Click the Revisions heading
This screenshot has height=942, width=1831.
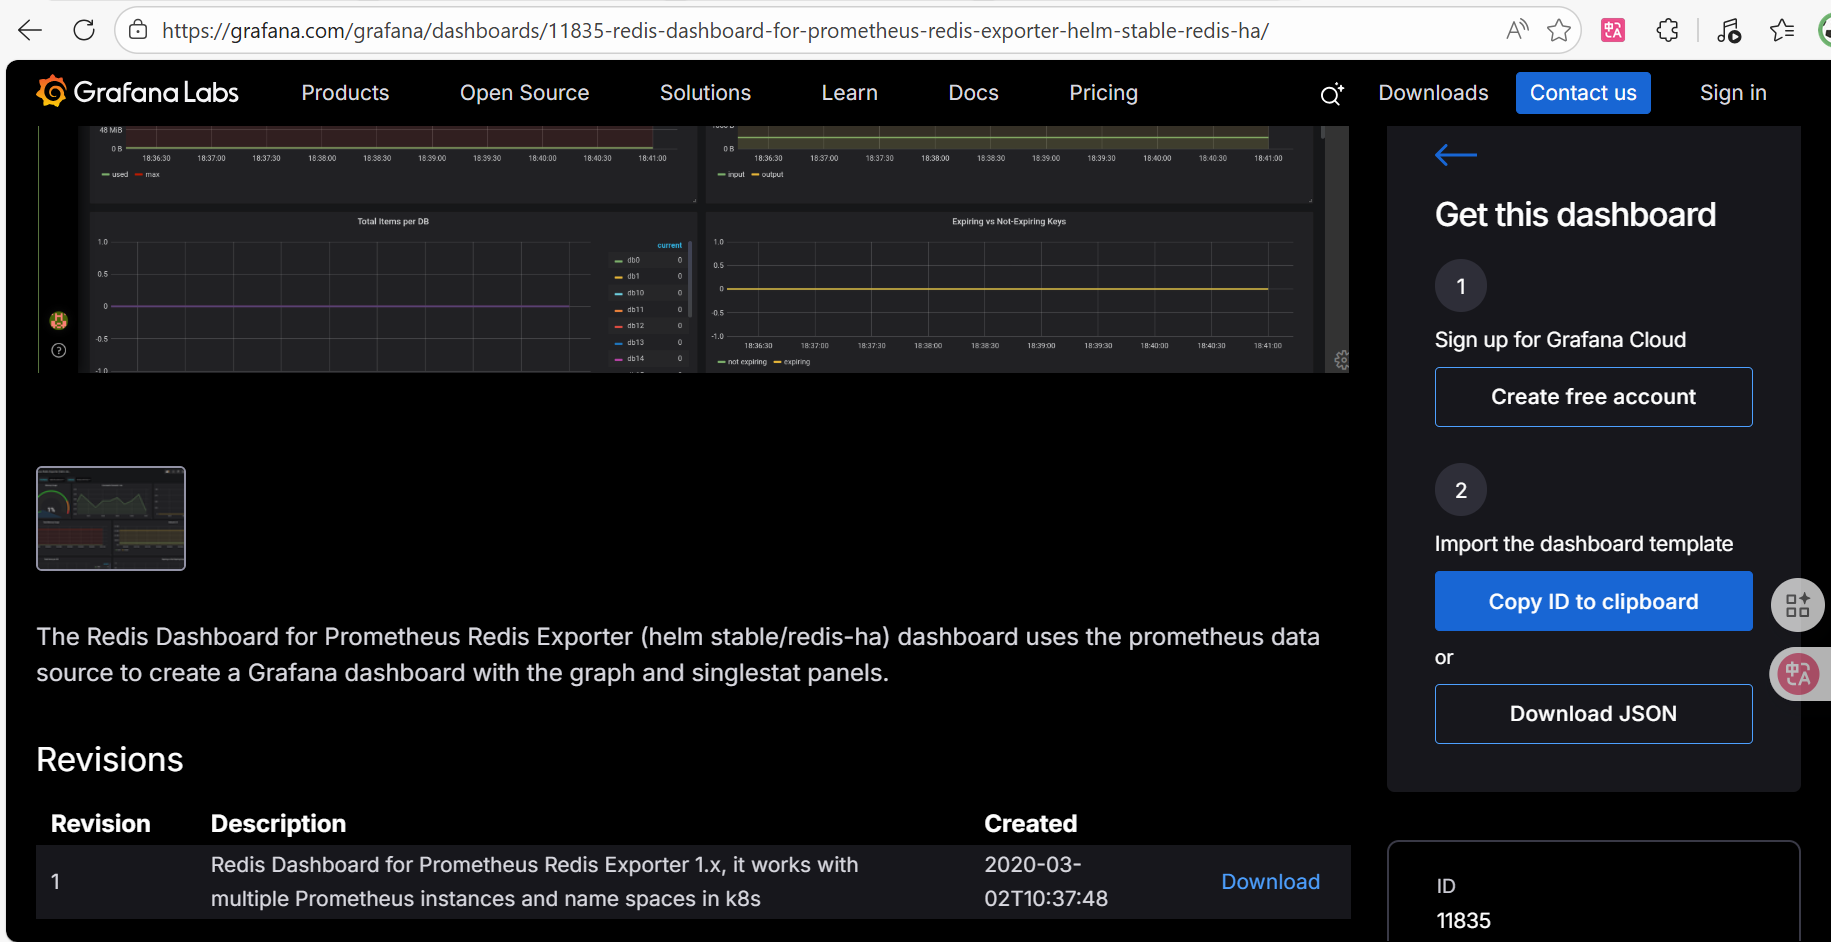110,760
